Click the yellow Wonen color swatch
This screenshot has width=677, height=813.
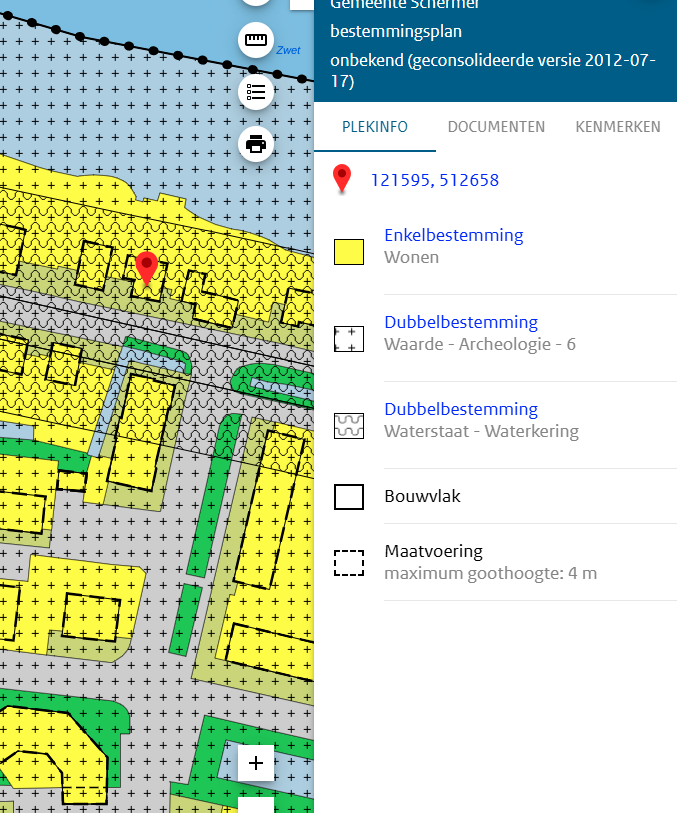click(x=348, y=251)
